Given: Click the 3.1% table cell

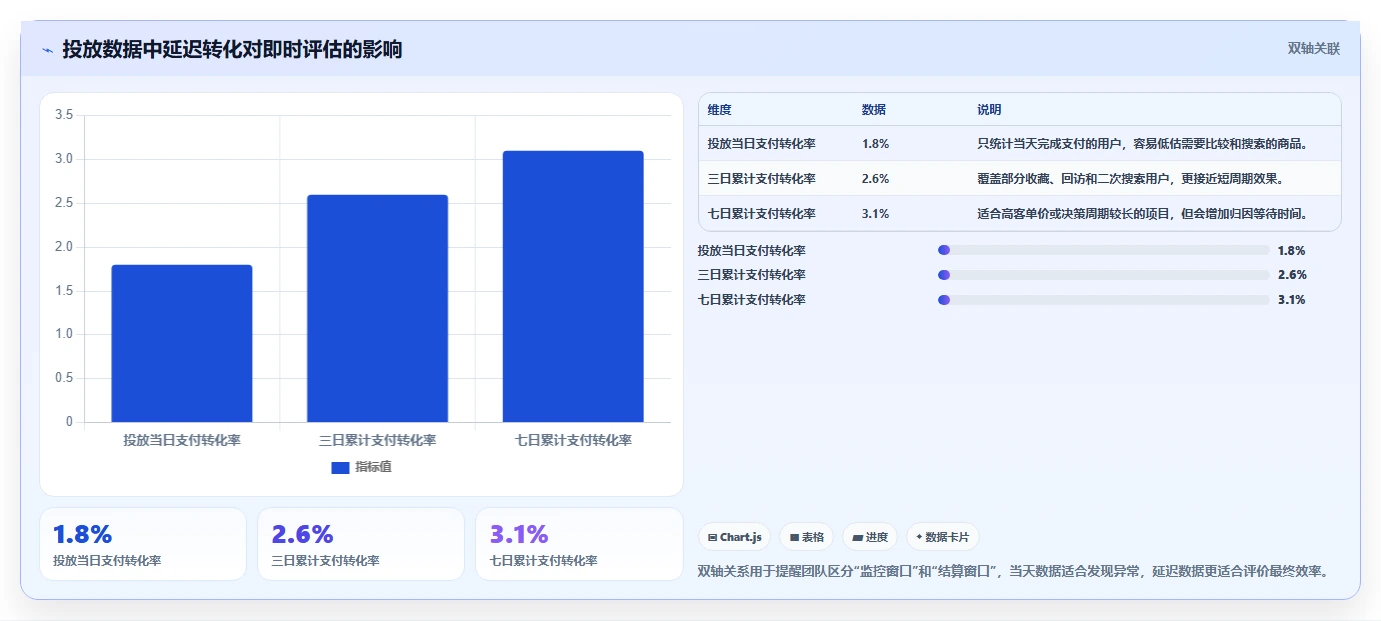Looking at the screenshot, I should pyautogui.click(x=875, y=214).
